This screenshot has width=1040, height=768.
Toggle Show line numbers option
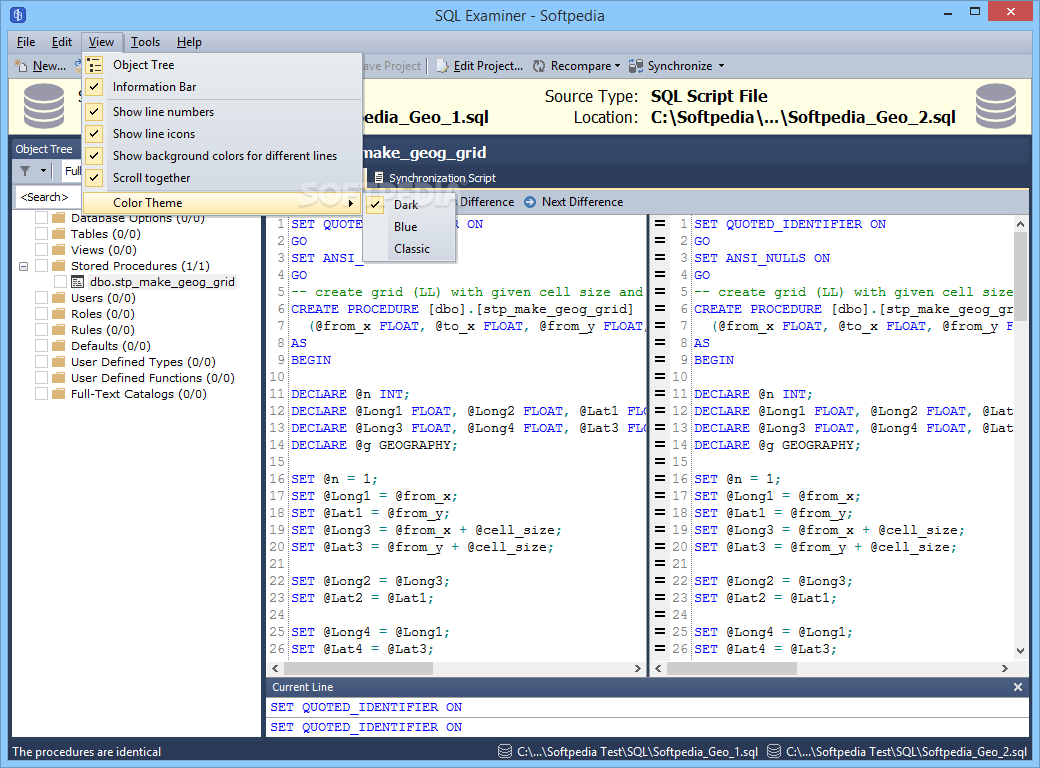(222, 111)
